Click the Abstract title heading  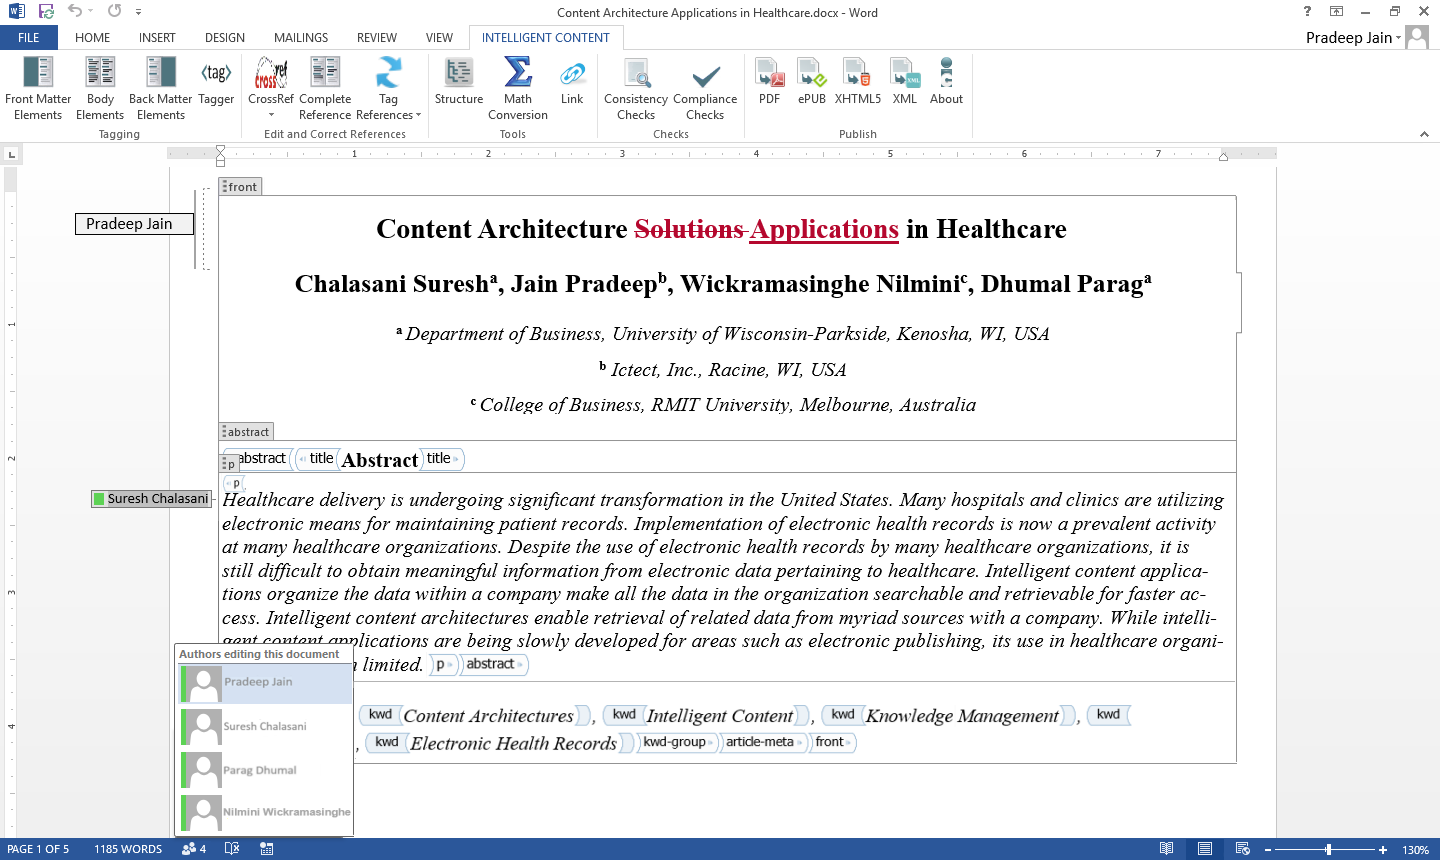[380, 460]
